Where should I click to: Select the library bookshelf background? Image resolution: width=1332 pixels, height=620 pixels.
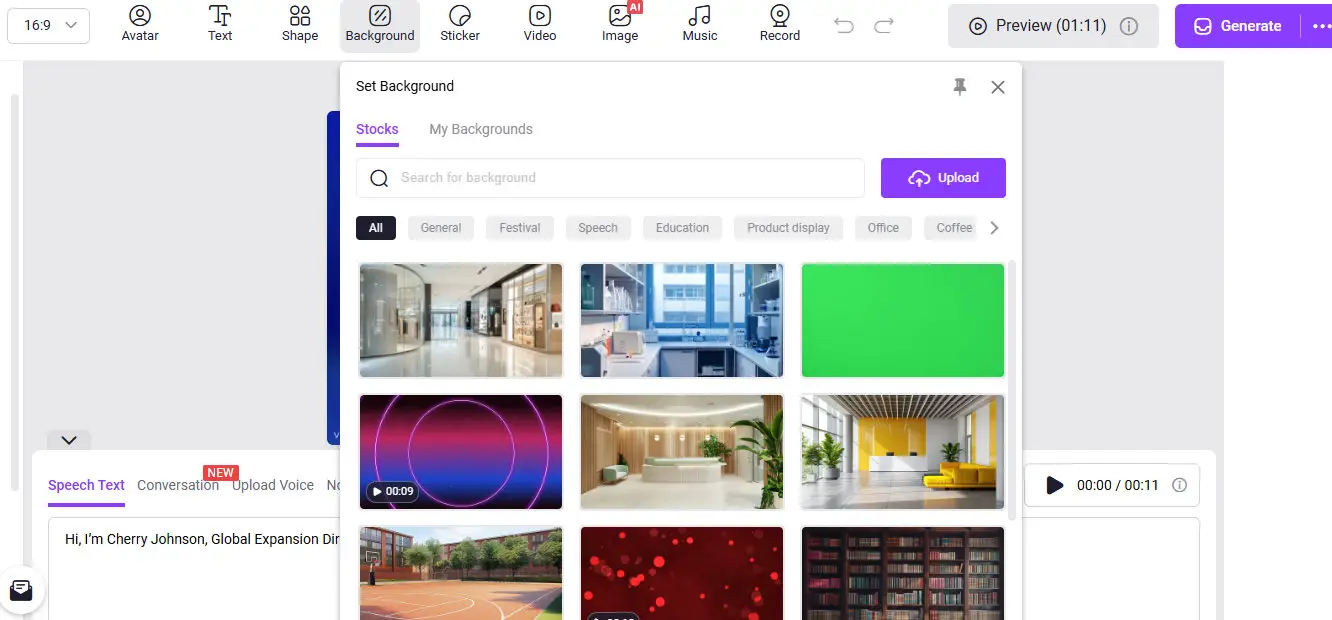tap(903, 573)
